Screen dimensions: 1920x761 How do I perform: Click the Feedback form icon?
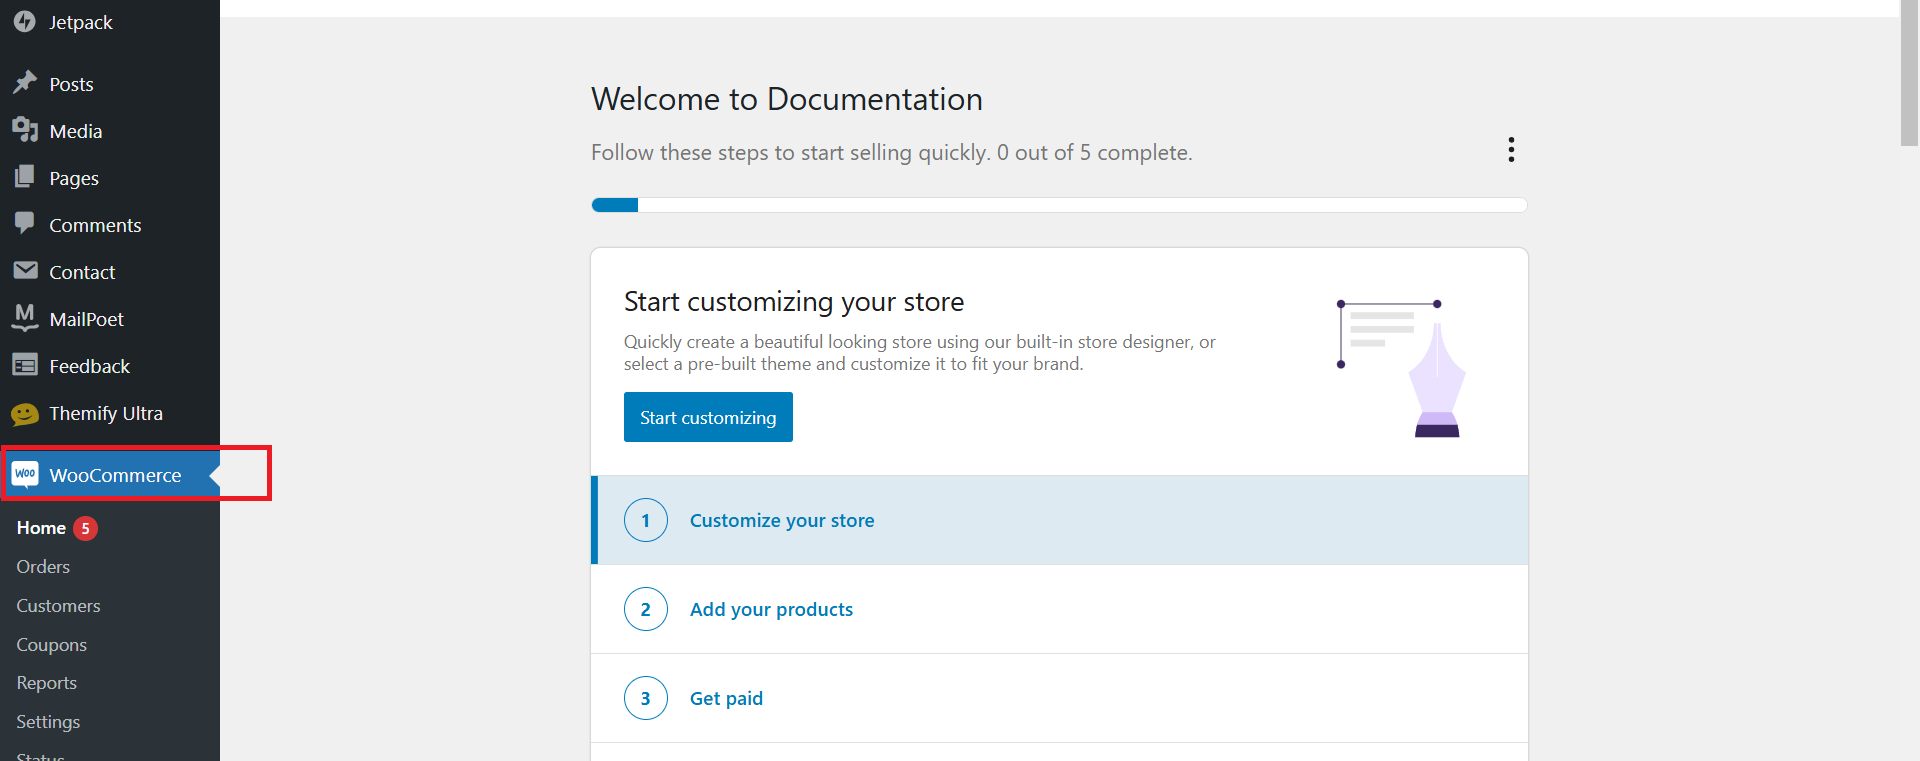25,365
